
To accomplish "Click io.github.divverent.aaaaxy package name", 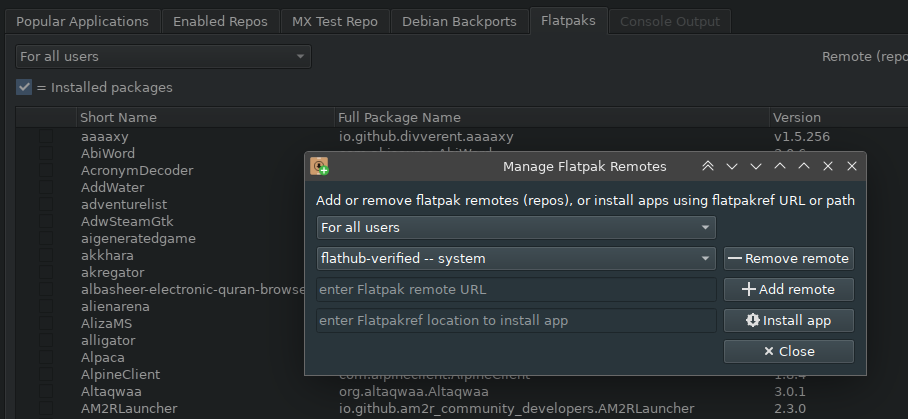I will pos(426,137).
